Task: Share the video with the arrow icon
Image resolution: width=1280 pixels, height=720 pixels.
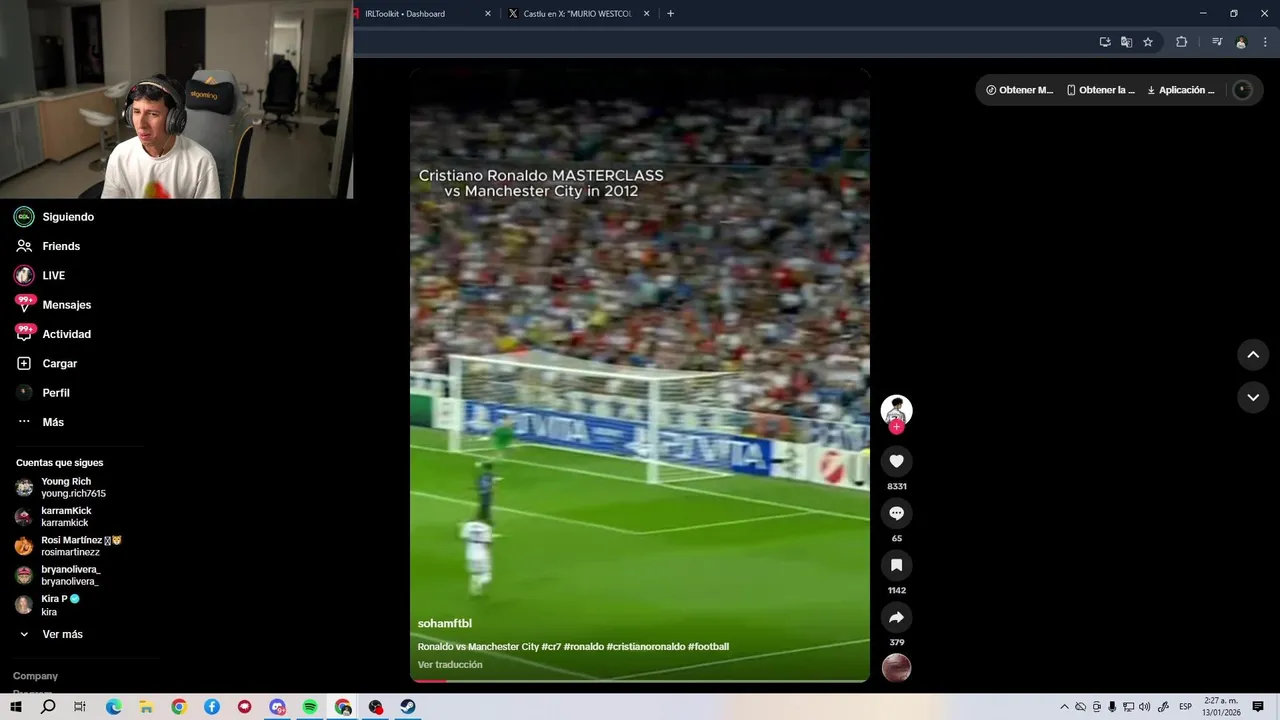Action: (896, 617)
